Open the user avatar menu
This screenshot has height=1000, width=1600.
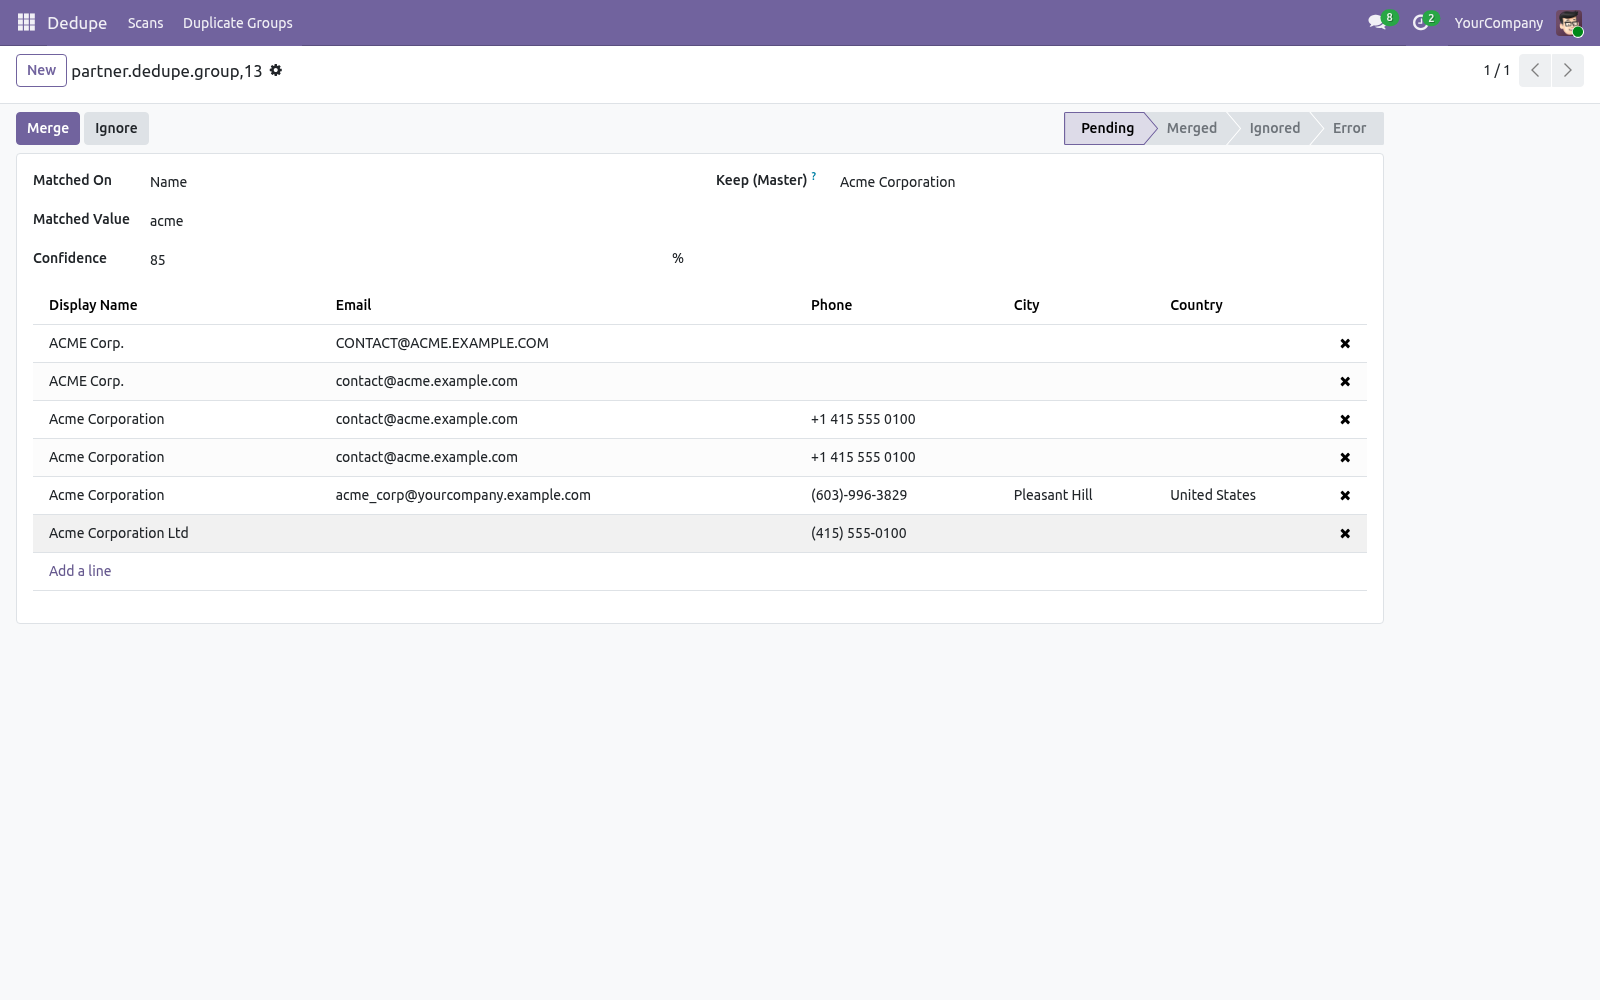point(1569,22)
